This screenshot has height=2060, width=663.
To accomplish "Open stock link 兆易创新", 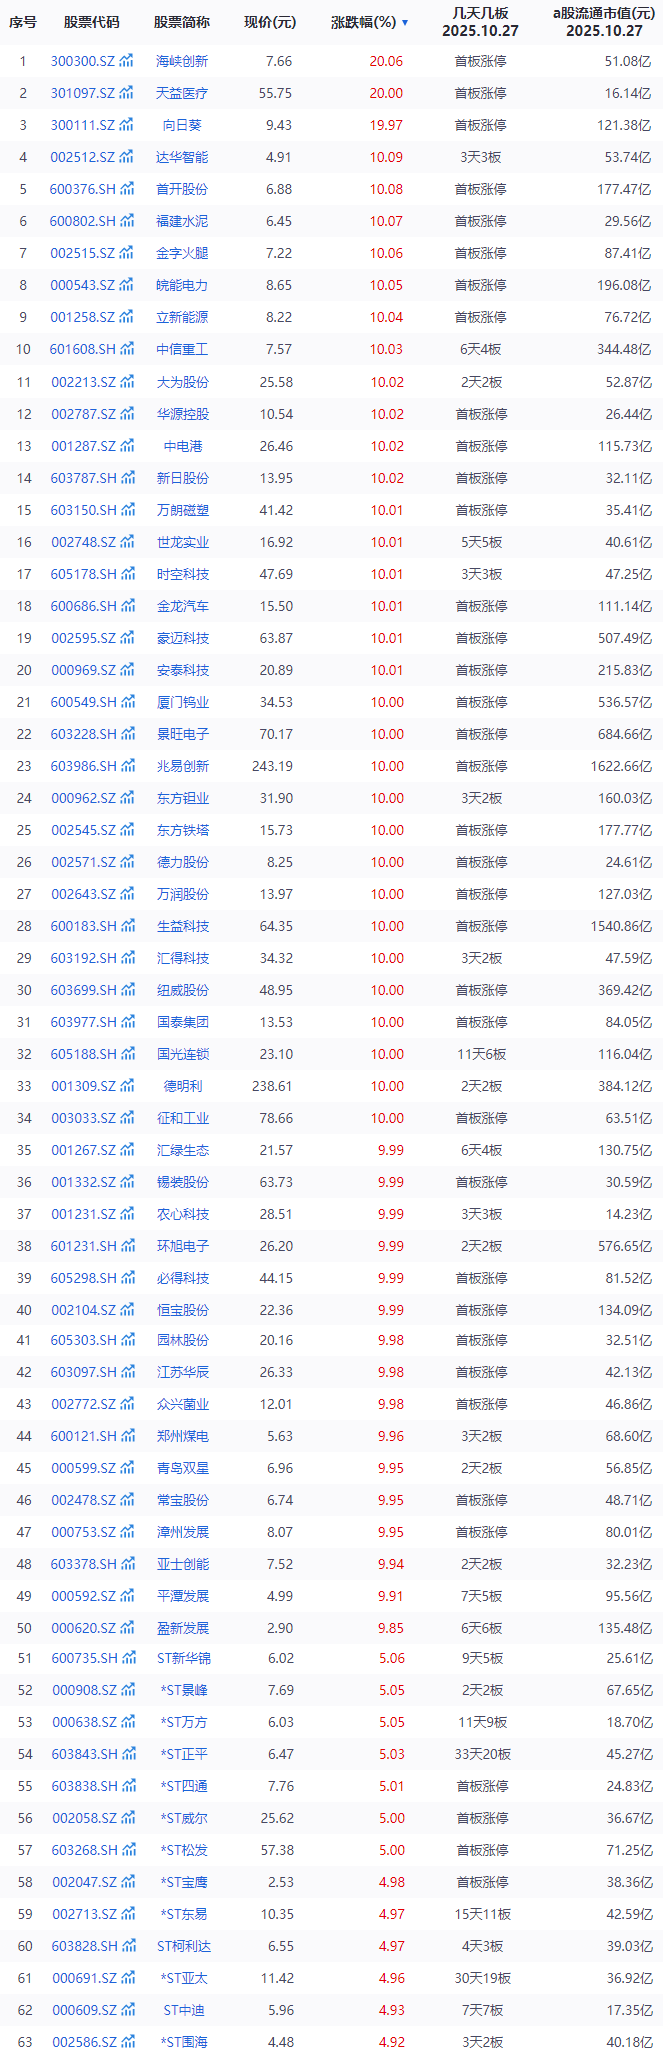I will [183, 766].
